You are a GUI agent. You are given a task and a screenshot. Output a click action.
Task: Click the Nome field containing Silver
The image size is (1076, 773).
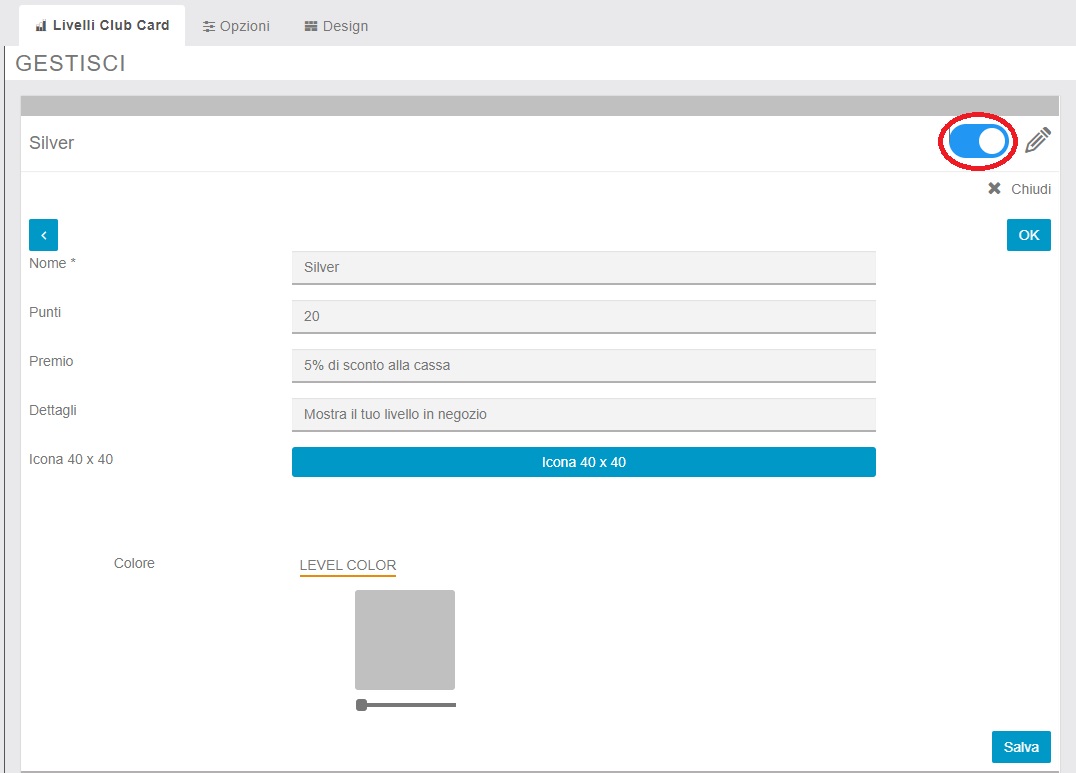583,267
